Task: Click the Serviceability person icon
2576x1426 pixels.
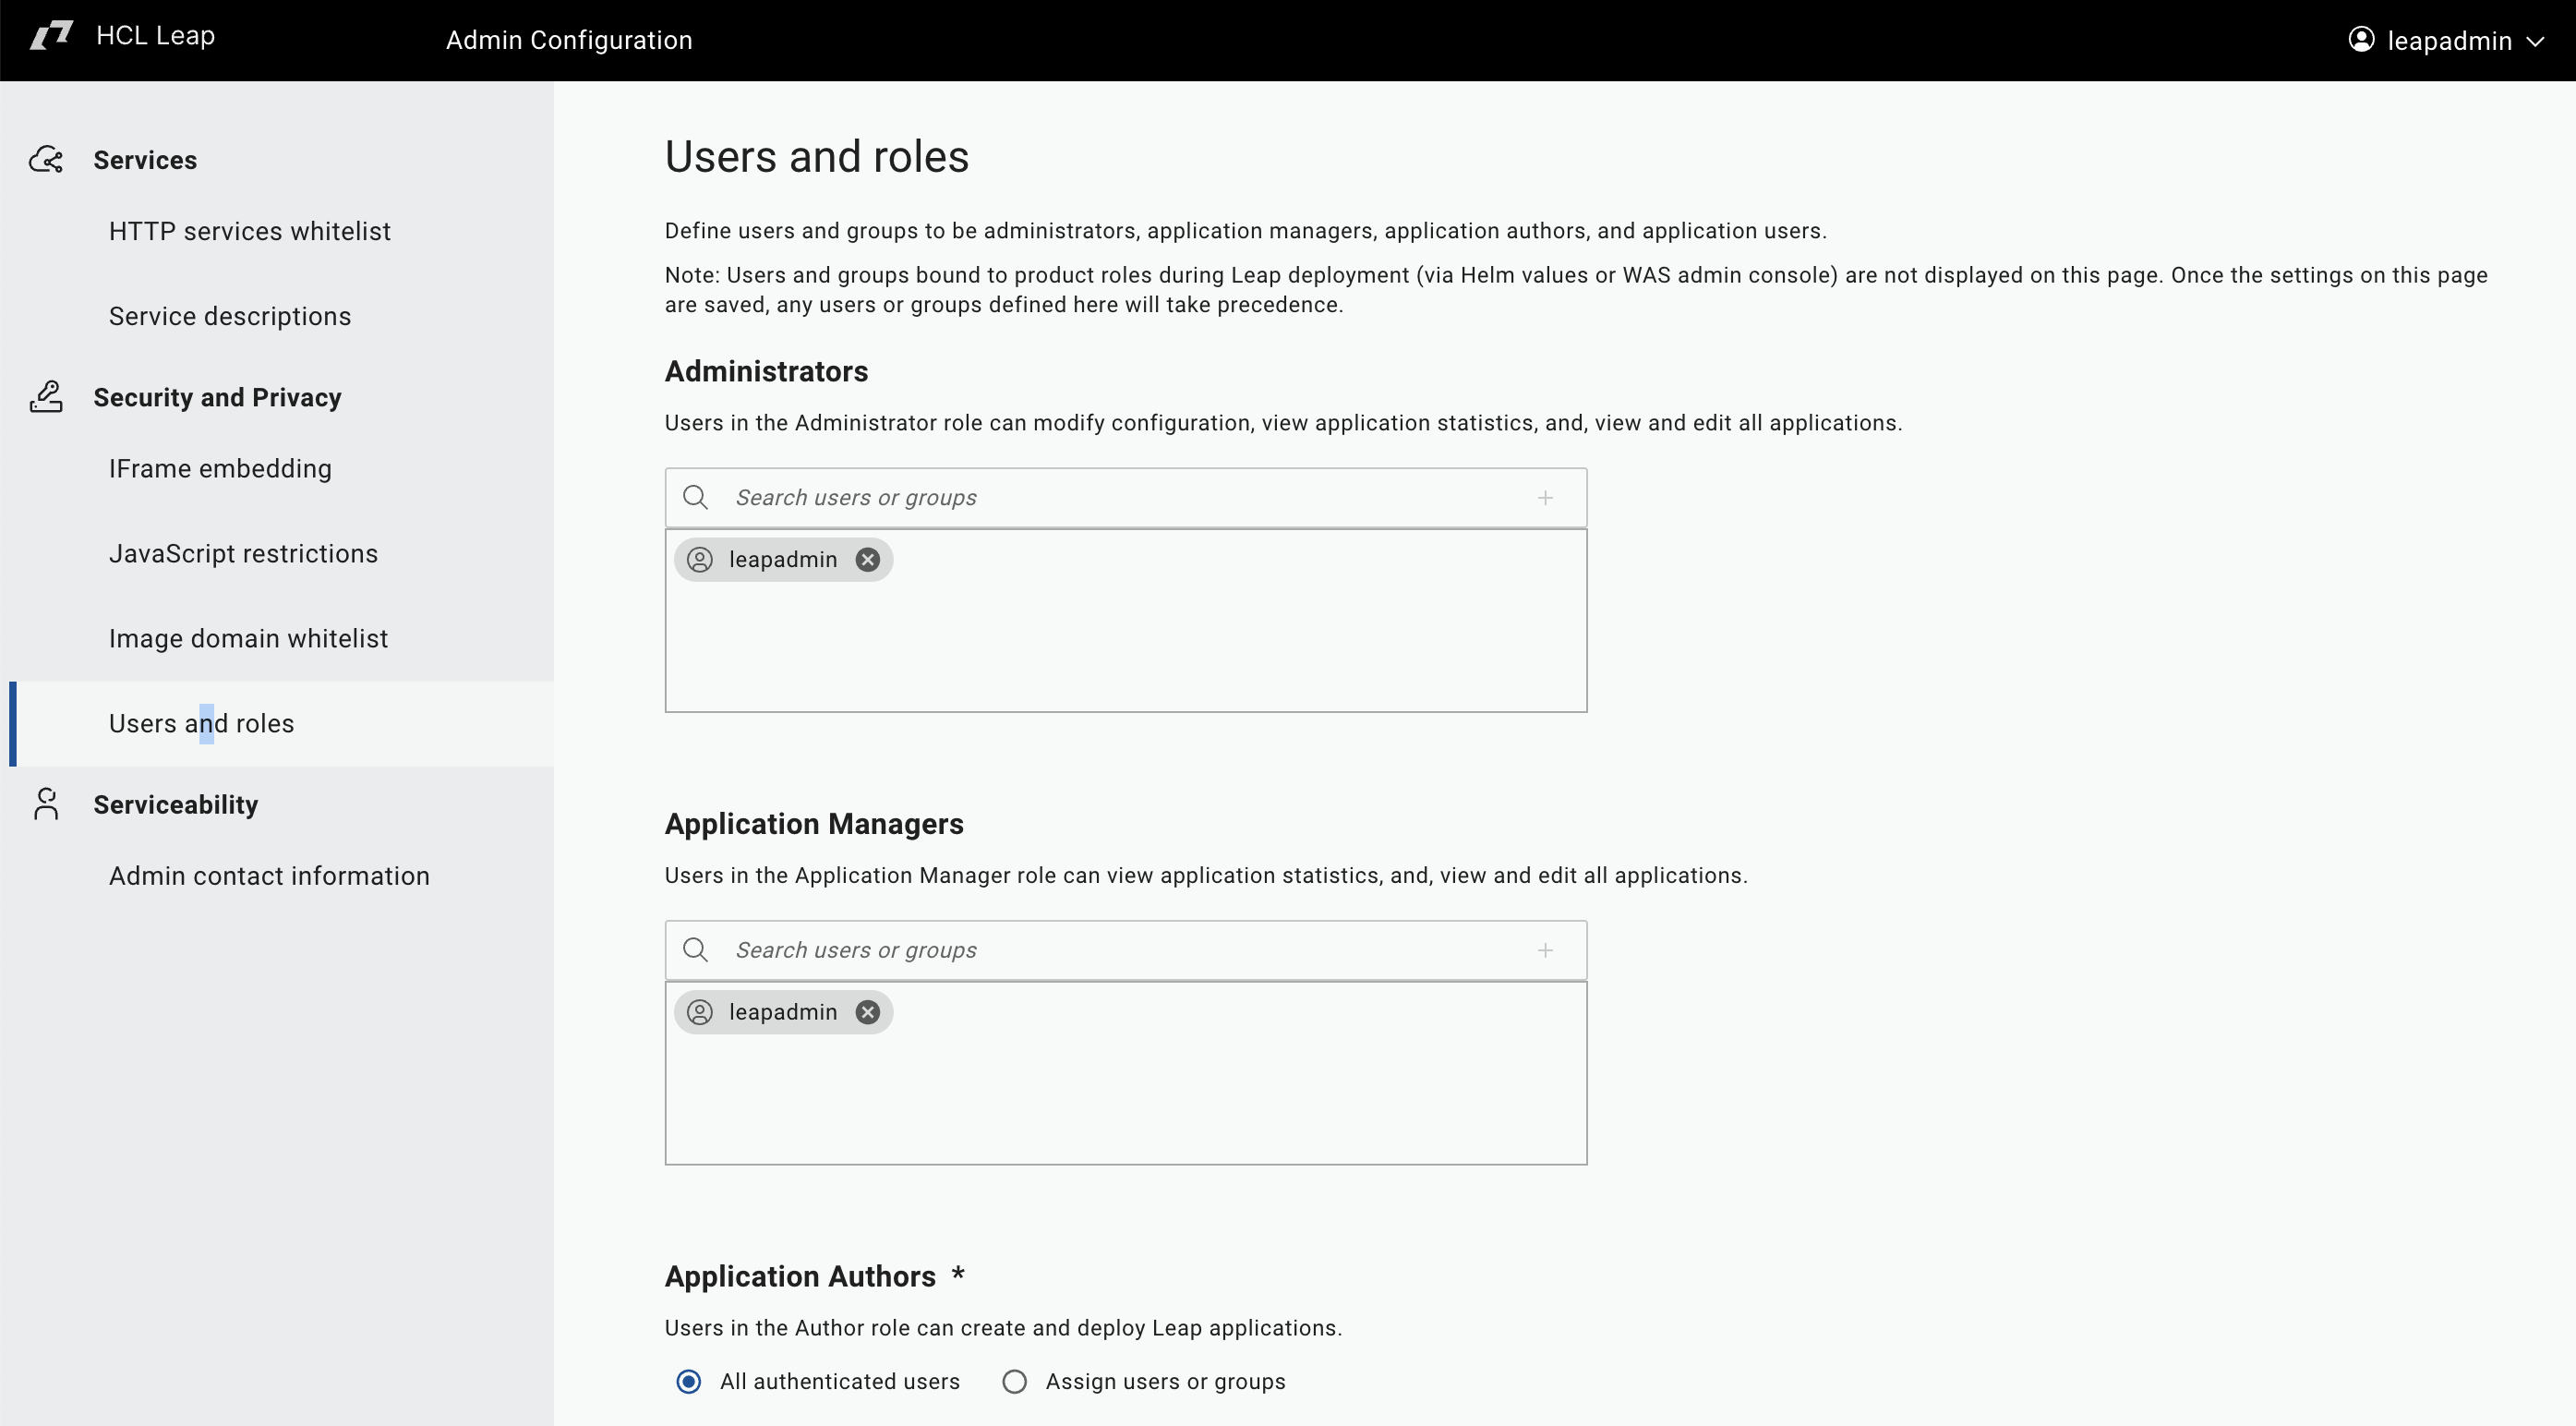Action: click(x=46, y=803)
